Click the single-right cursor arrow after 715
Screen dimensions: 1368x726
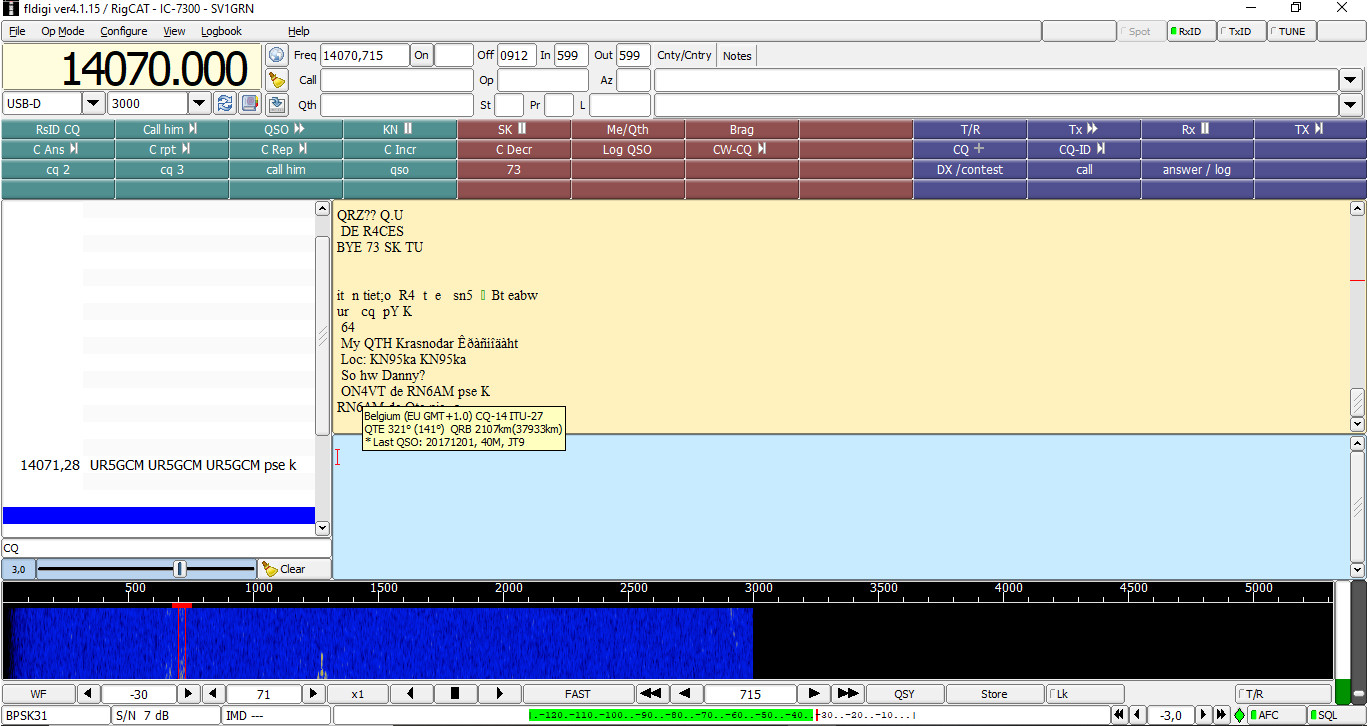click(x=814, y=694)
